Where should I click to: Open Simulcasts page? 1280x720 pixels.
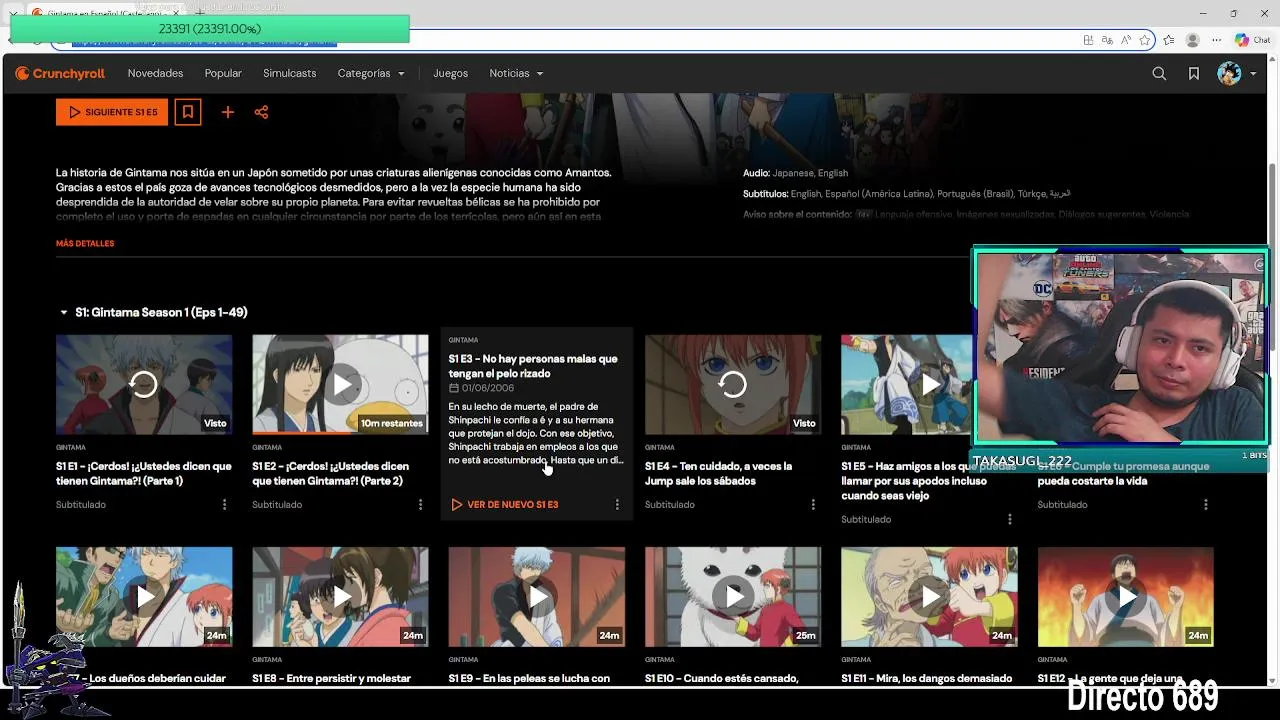click(289, 73)
